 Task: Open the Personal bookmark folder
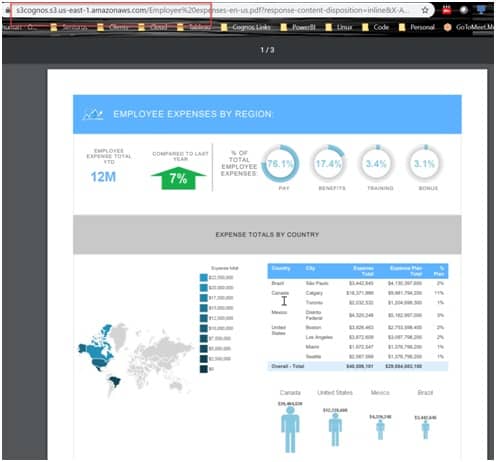click(417, 27)
